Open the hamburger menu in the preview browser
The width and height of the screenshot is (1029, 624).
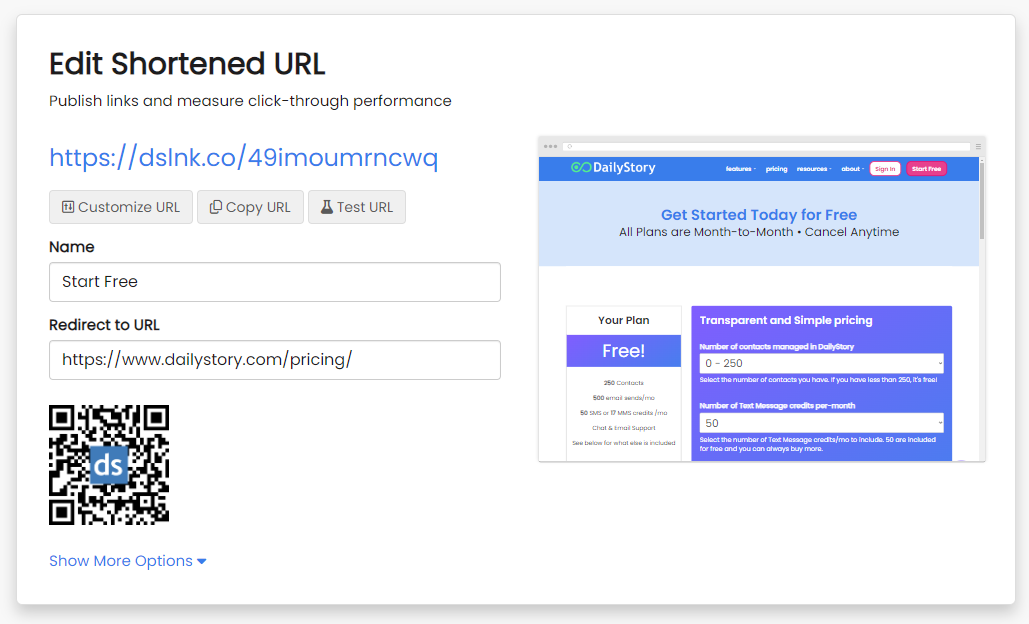click(978, 146)
